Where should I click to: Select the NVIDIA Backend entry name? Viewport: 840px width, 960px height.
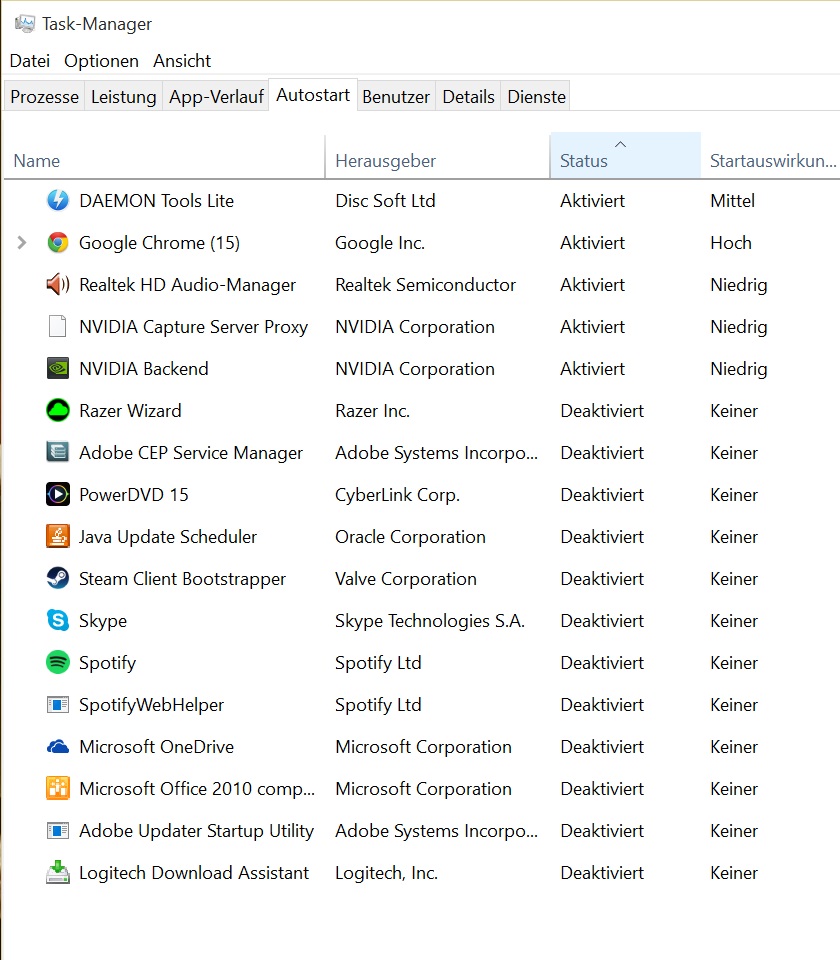pyautogui.click(x=144, y=369)
